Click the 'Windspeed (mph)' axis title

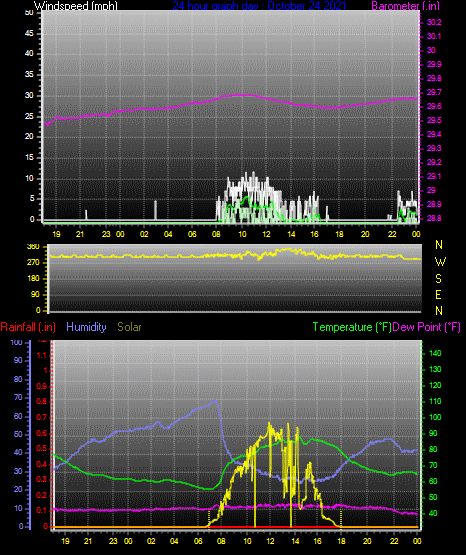pos(76,6)
